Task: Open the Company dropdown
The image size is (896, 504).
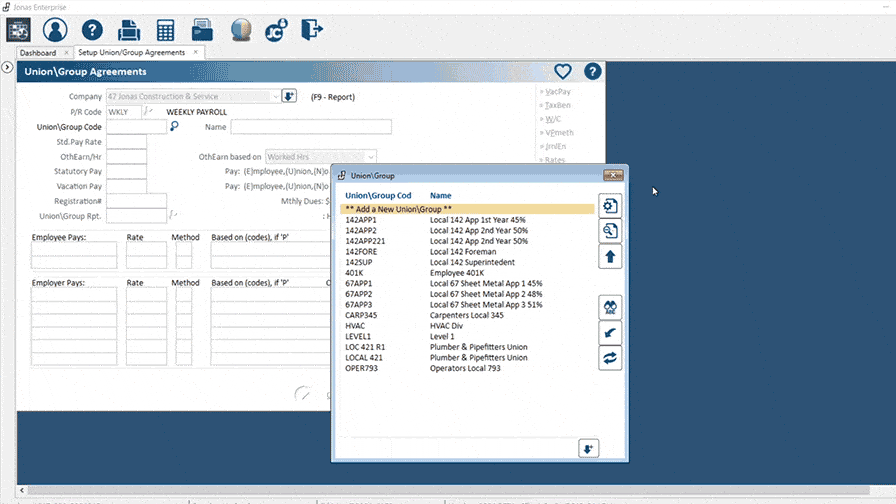Action: [275, 97]
